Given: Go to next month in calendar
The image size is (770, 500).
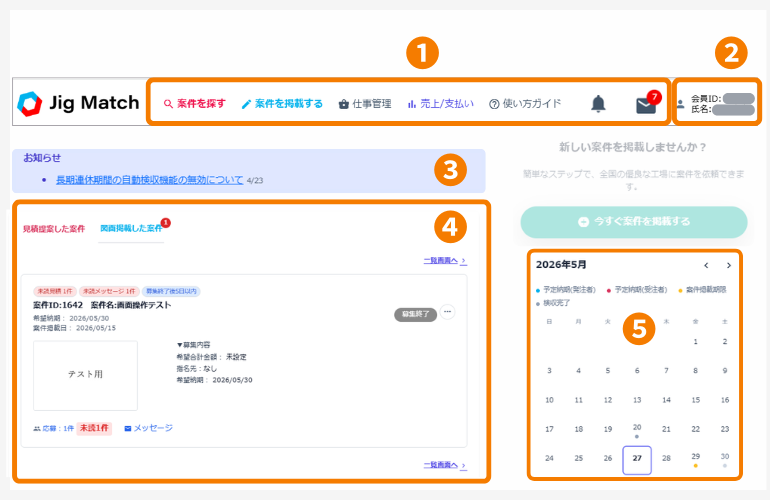Looking at the screenshot, I should tap(729, 265).
